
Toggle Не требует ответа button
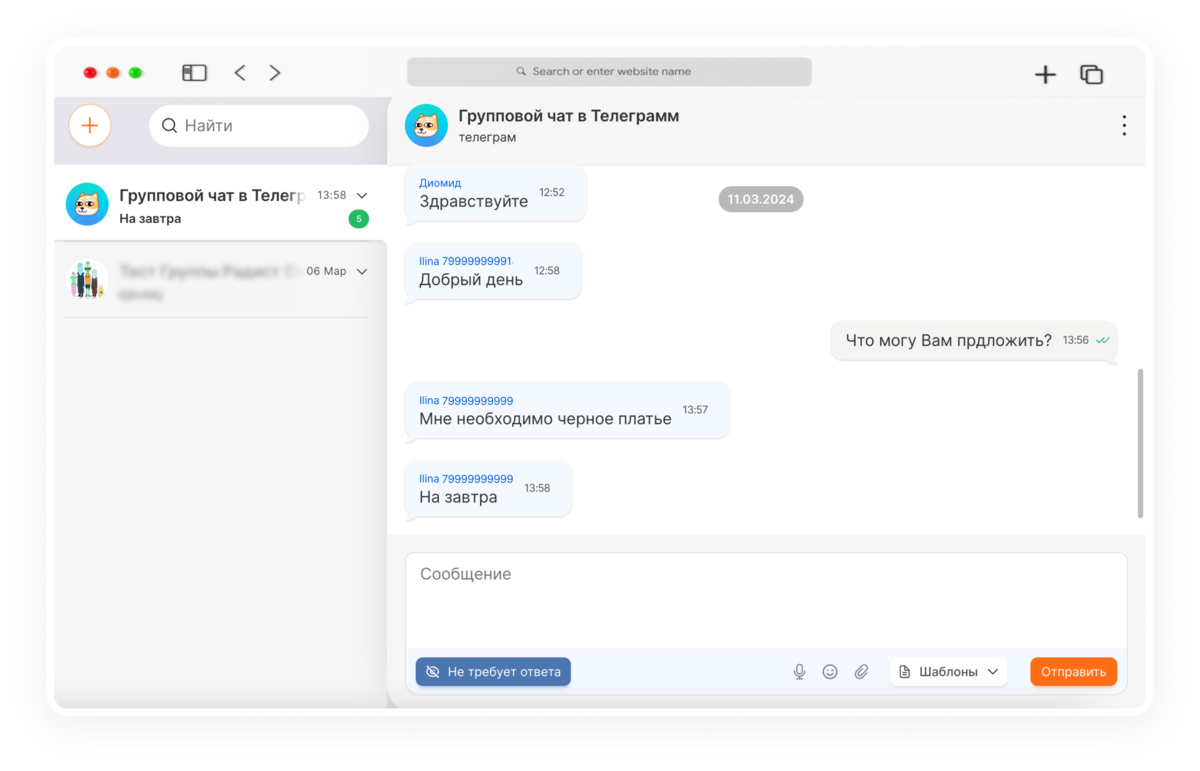tap(493, 672)
